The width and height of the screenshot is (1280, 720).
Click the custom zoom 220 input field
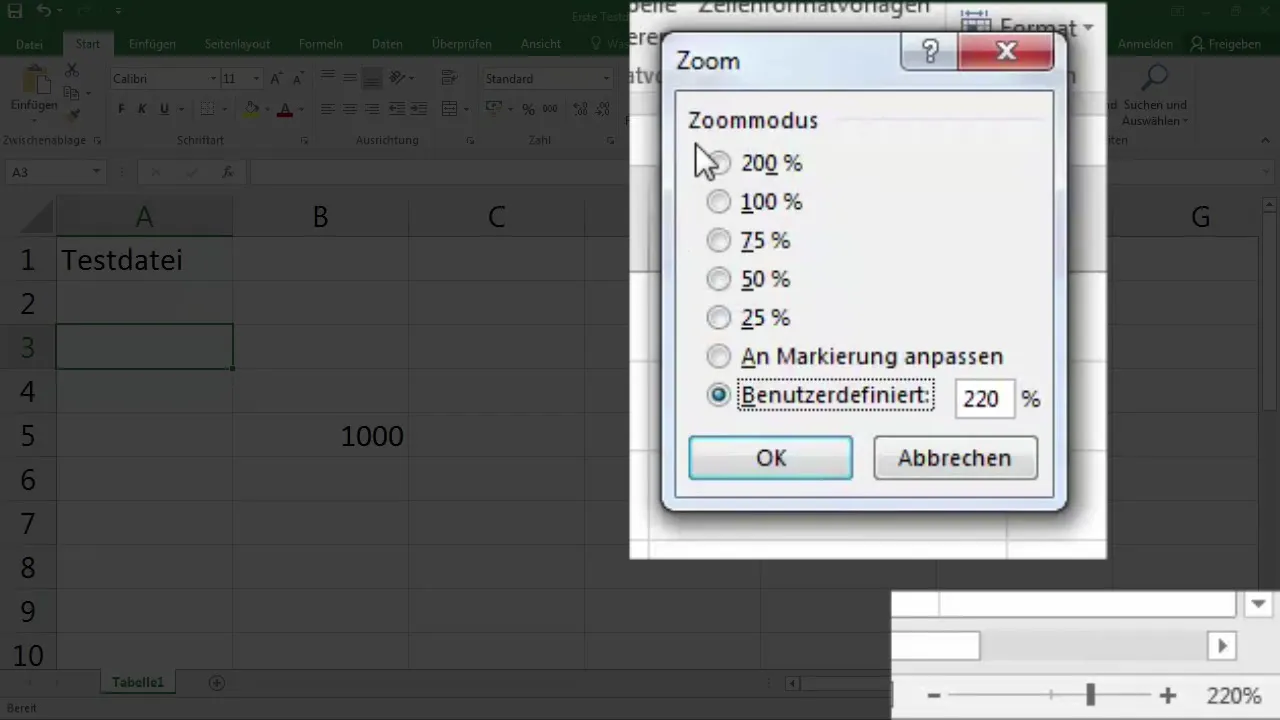coord(984,398)
